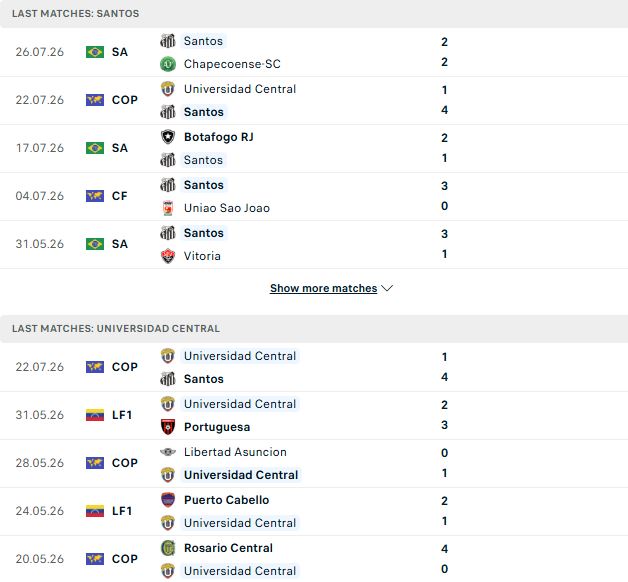Click the CF competition label on 04.07.26

[119, 196]
